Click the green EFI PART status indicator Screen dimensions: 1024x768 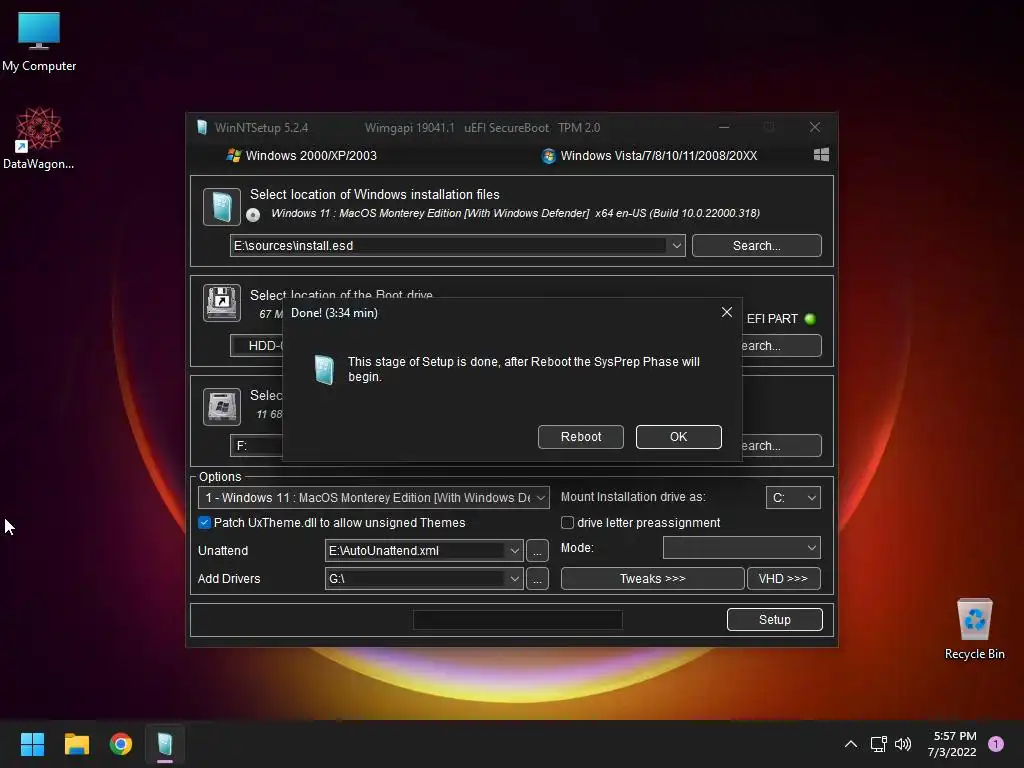(x=810, y=319)
